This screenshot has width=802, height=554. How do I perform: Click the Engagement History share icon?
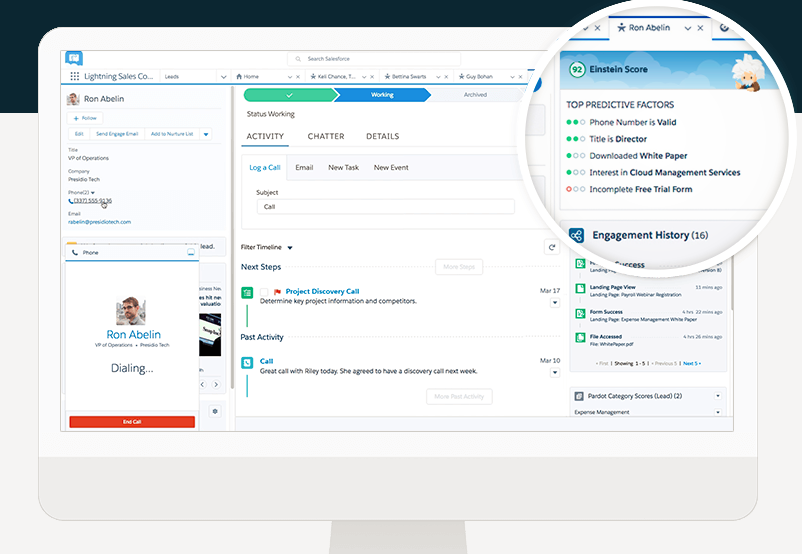tap(576, 235)
